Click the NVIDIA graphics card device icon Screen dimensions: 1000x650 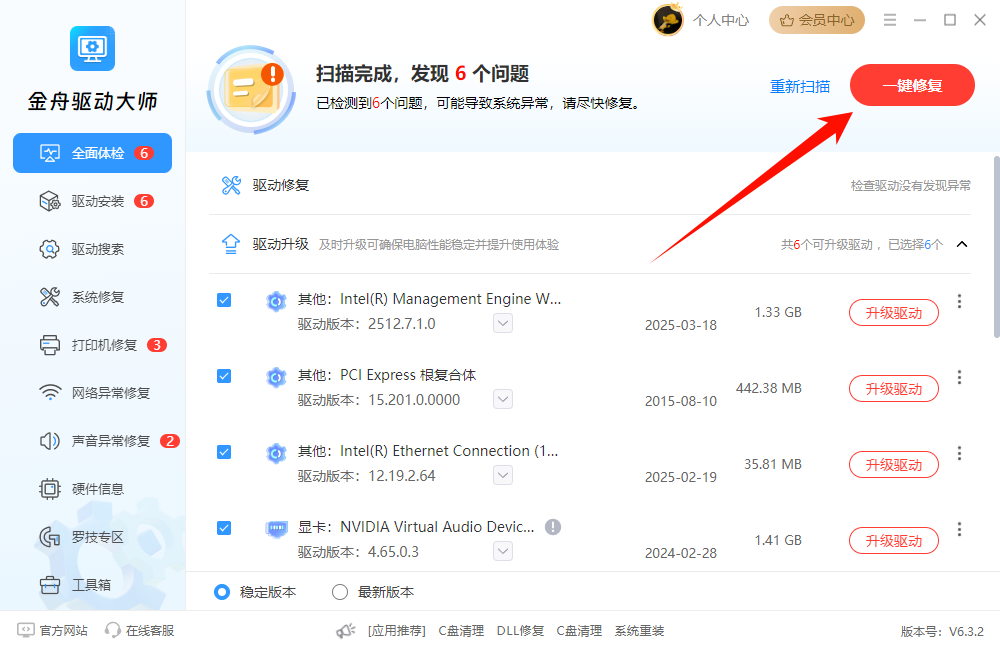[x=276, y=529]
